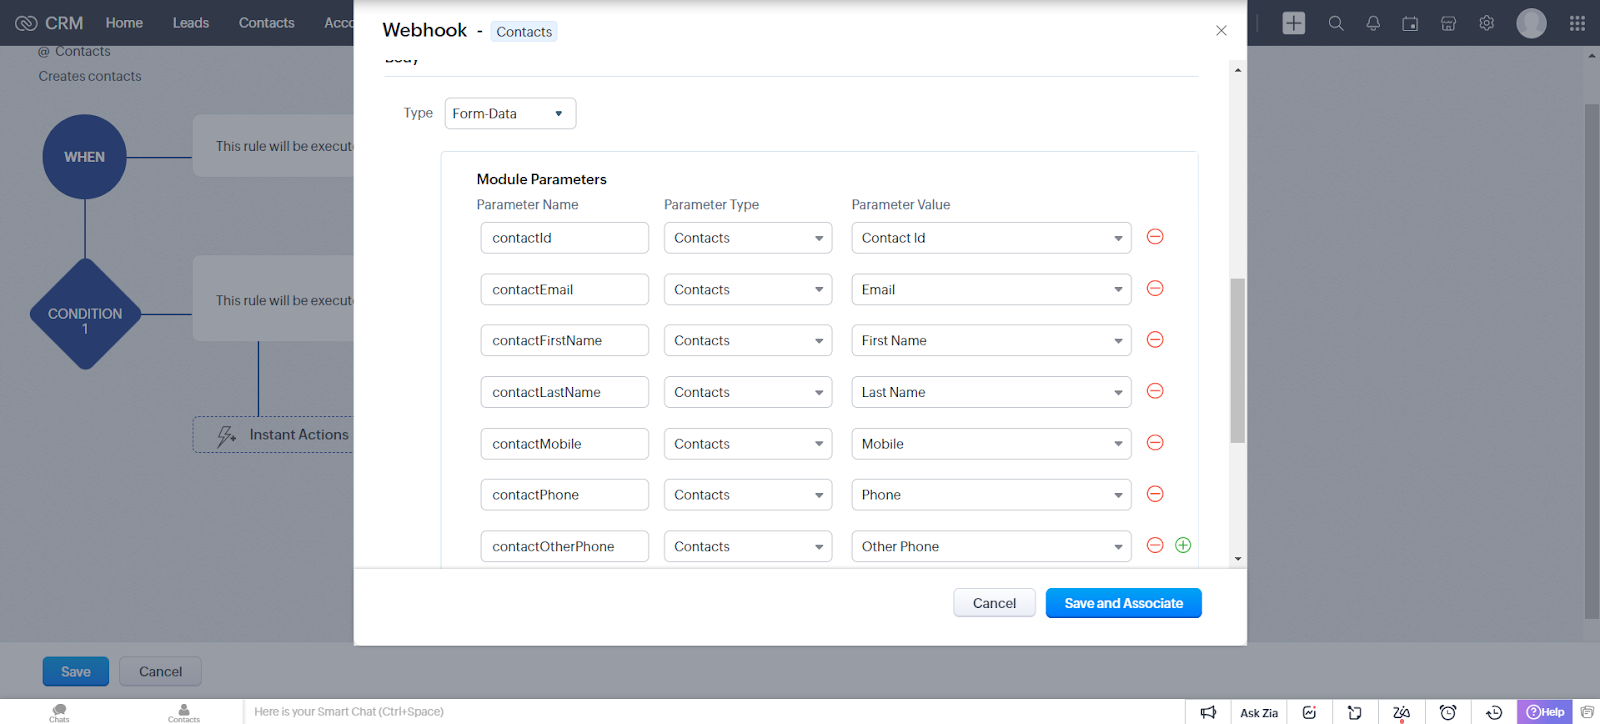
Task: Open the apps grid launcher
Action: pos(1577,23)
